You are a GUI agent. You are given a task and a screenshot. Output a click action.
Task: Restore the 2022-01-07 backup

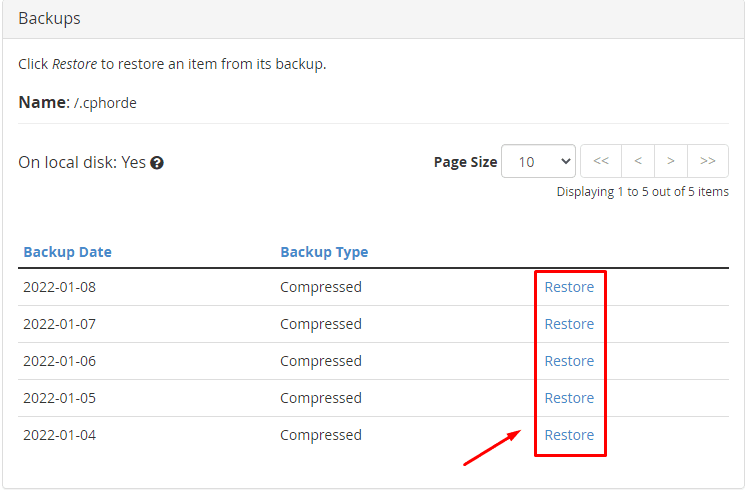(569, 324)
